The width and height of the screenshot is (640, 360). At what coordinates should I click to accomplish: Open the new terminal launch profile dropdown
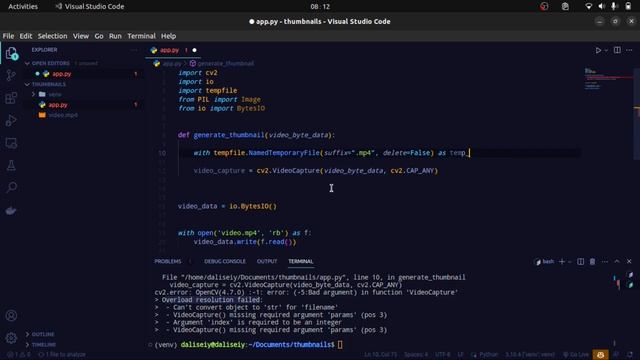(x=569, y=262)
